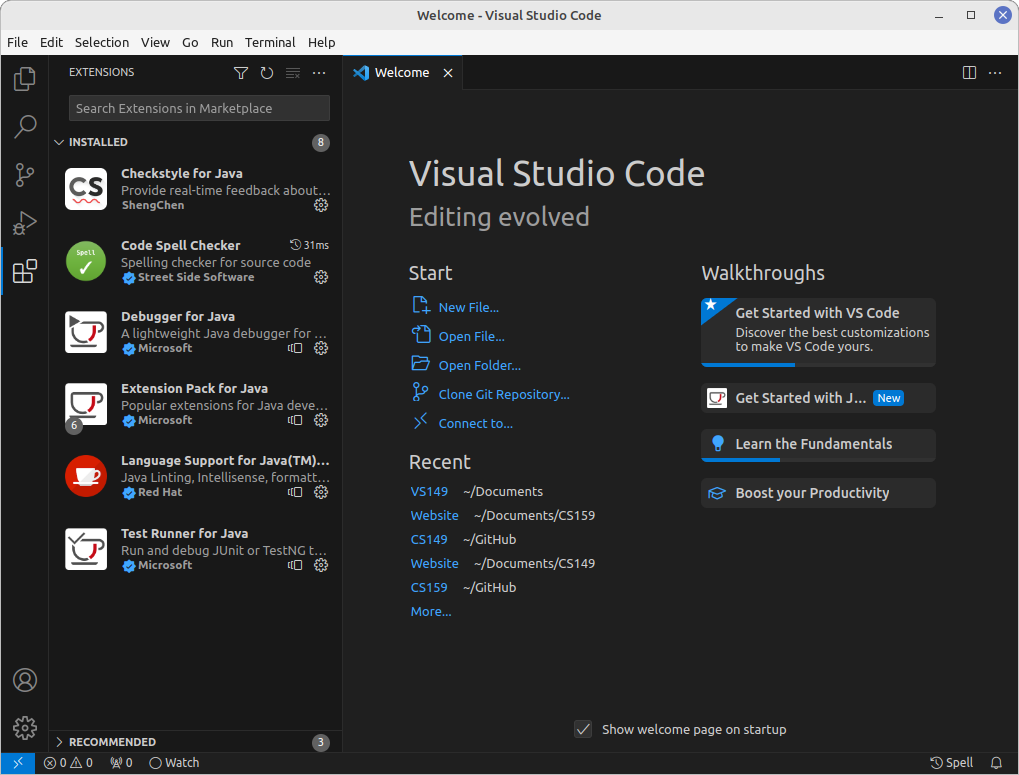The width and height of the screenshot is (1019, 775).
Task: Open the Explorer sidebar icon
Action: pos(24,79)
